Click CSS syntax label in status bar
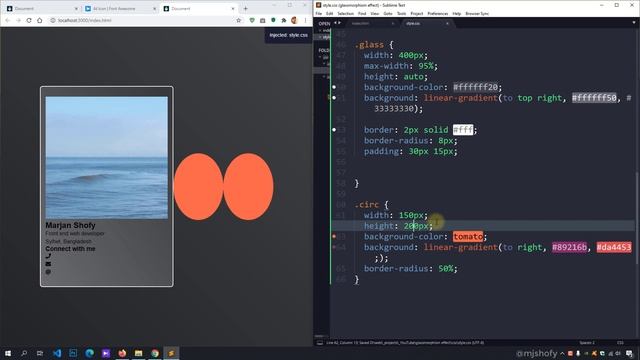The height and width of the screenshot is (360, 640). coord(620,343)
